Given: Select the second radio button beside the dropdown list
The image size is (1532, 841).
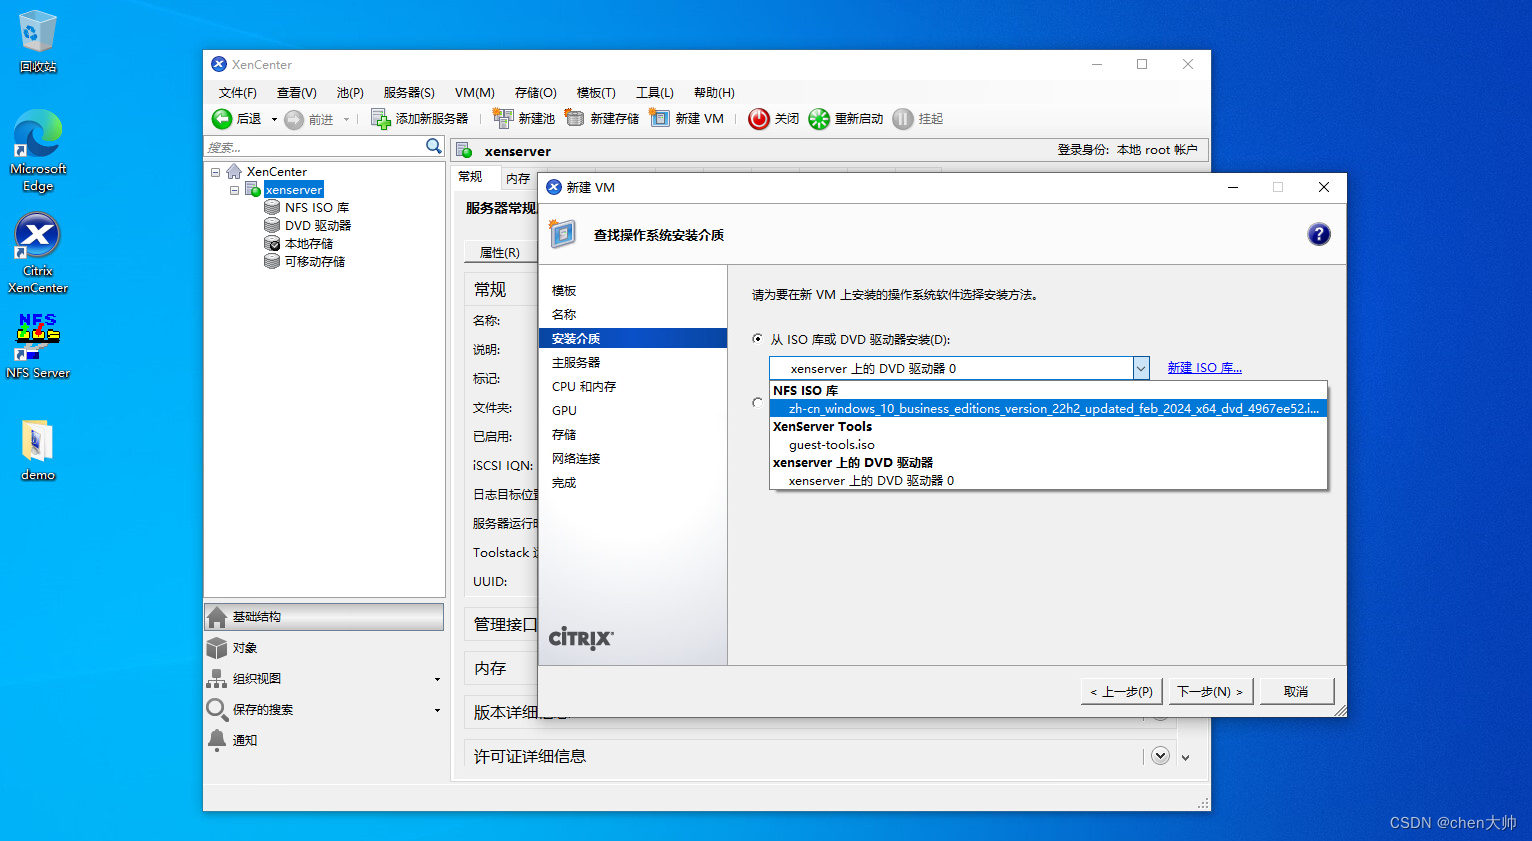Looking at the screenshot, I should pyautogui.click(x=758, y=402).
